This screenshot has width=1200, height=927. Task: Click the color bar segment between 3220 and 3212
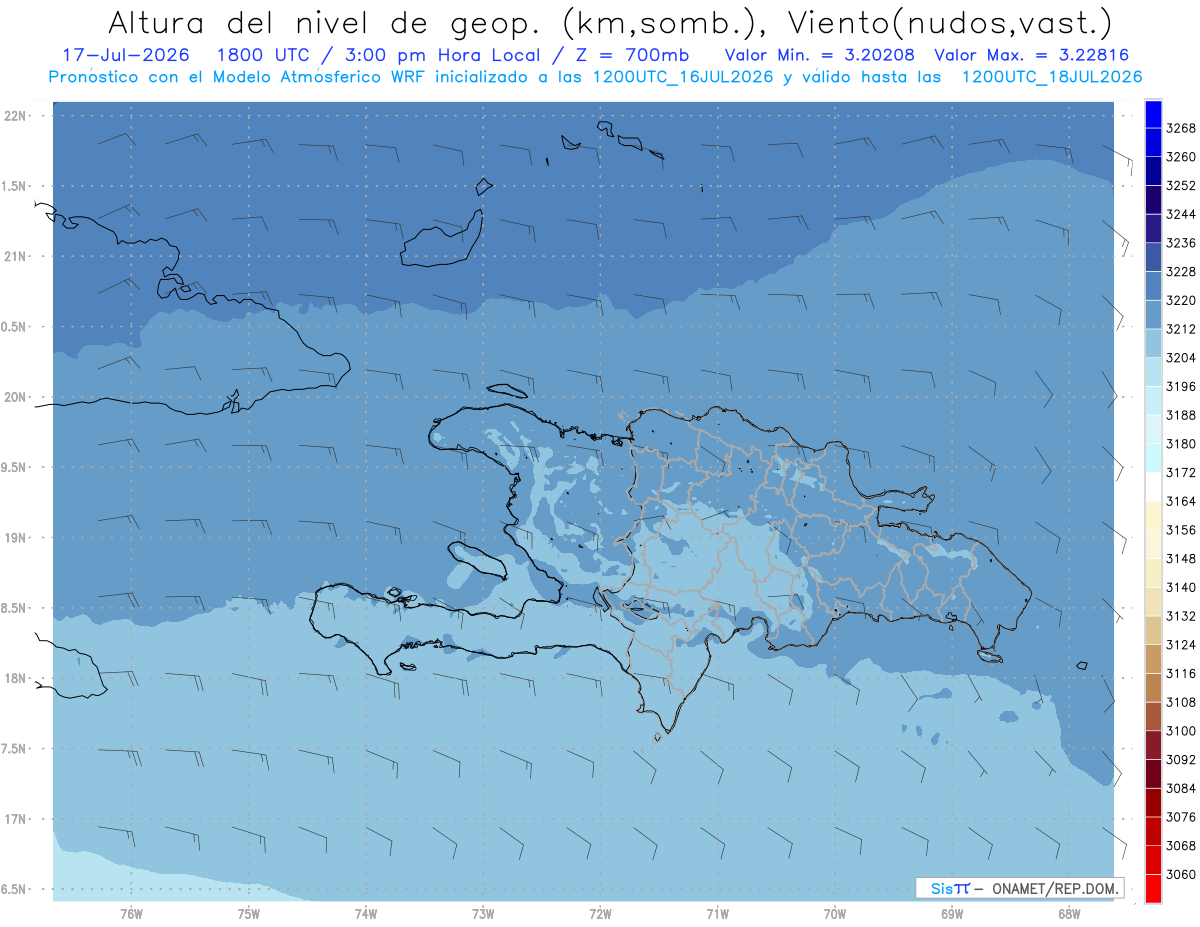point(1153,314)
